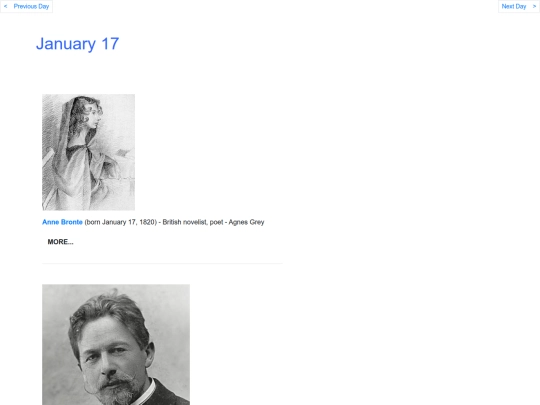Click the divider line below MORE...
This screenshot has width=540, height=405.
162,263
